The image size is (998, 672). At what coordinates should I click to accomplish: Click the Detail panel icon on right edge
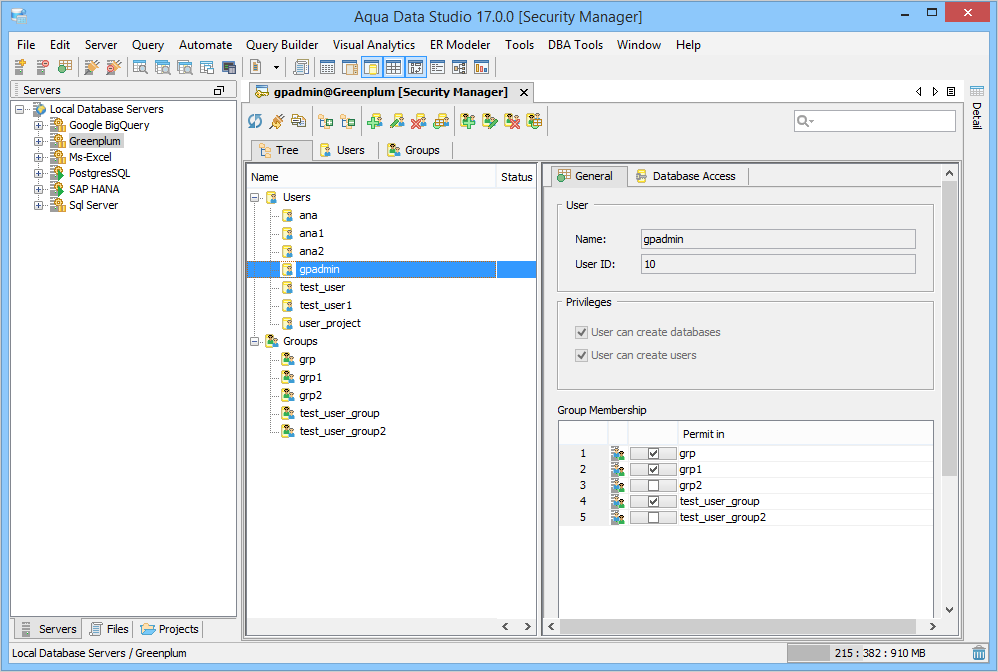(977, 91)
